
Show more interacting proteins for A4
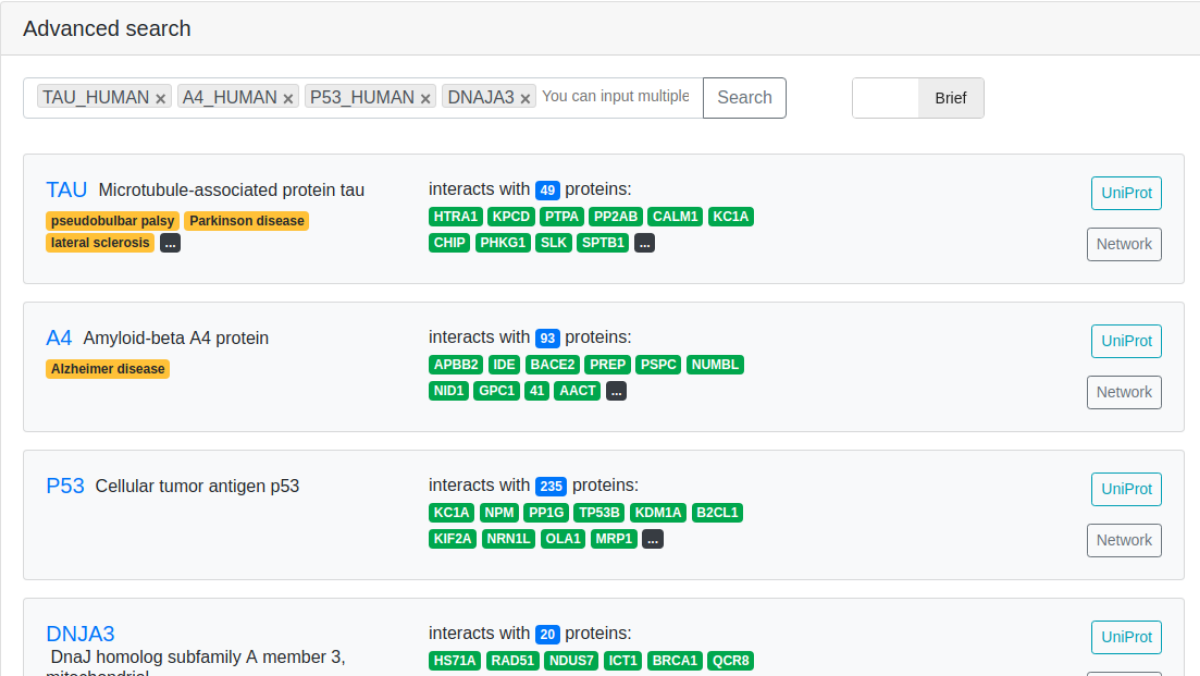point(616,391)
